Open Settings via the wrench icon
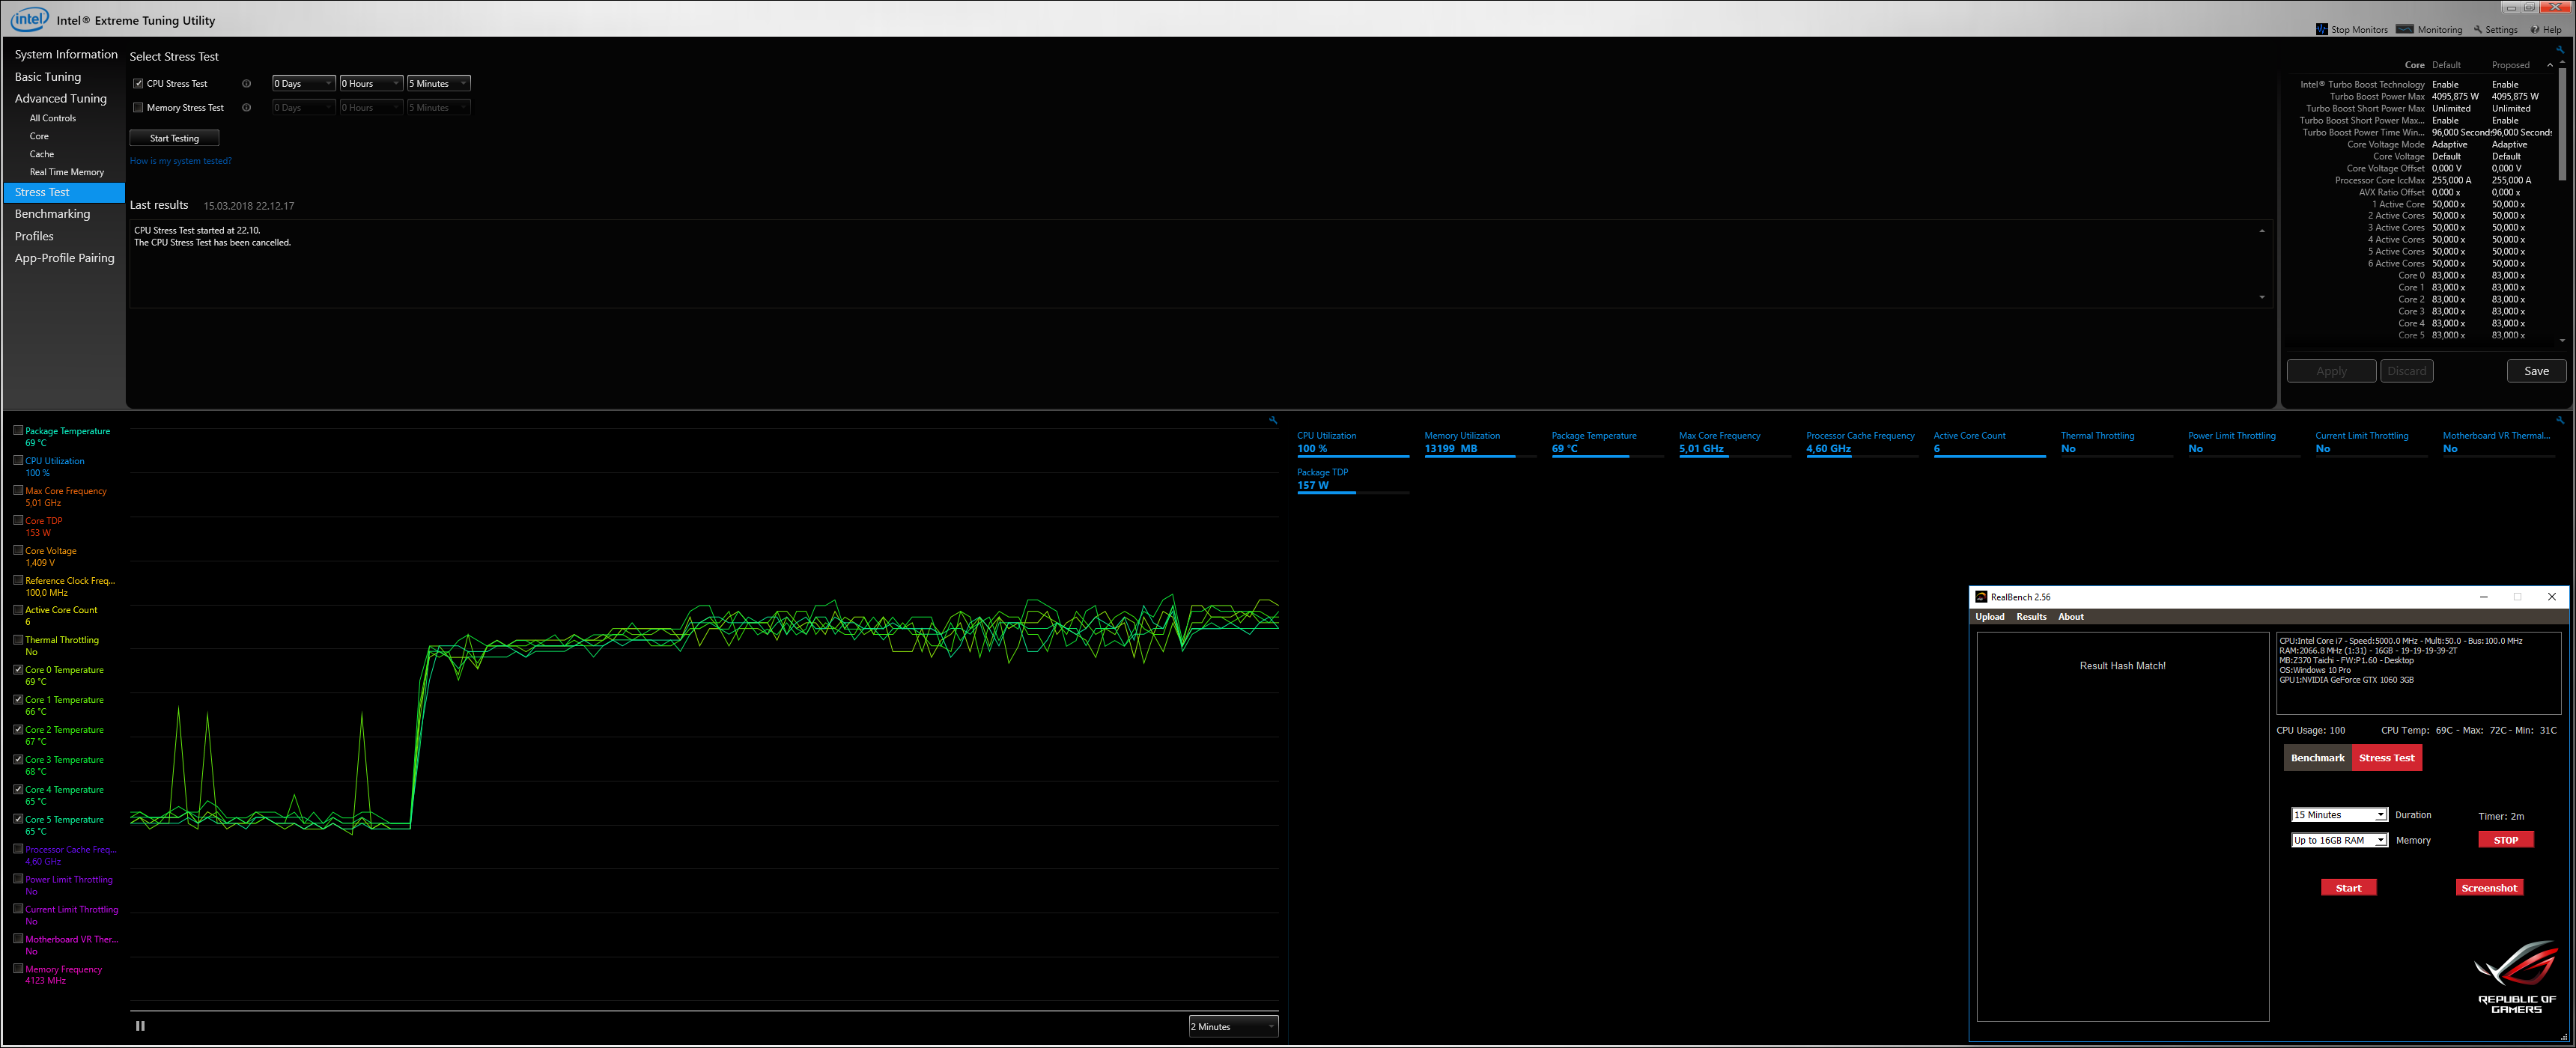The height and width of the screenshot is (1048, 2576). pyautogui.click(x=2478, y=29)
